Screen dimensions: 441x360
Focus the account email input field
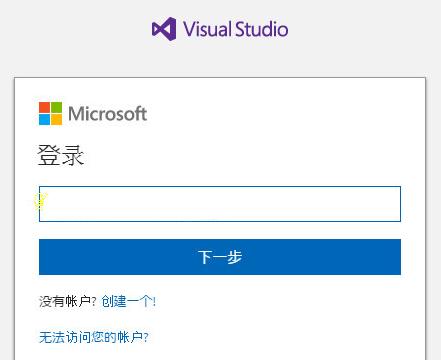click(x=220, y=204)
